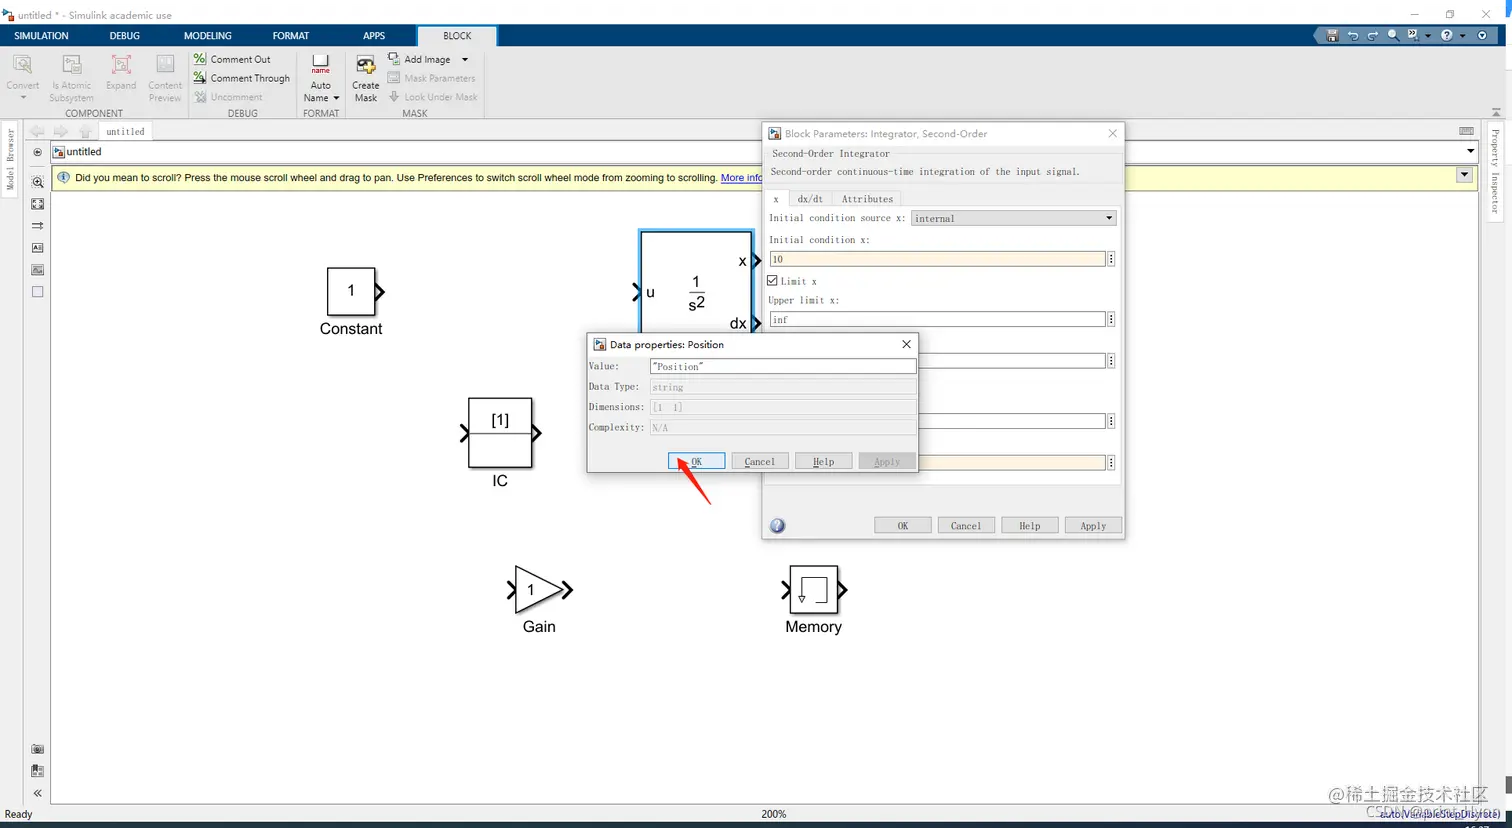
Task: Select the IC block
Action: (x=500, y=433)
